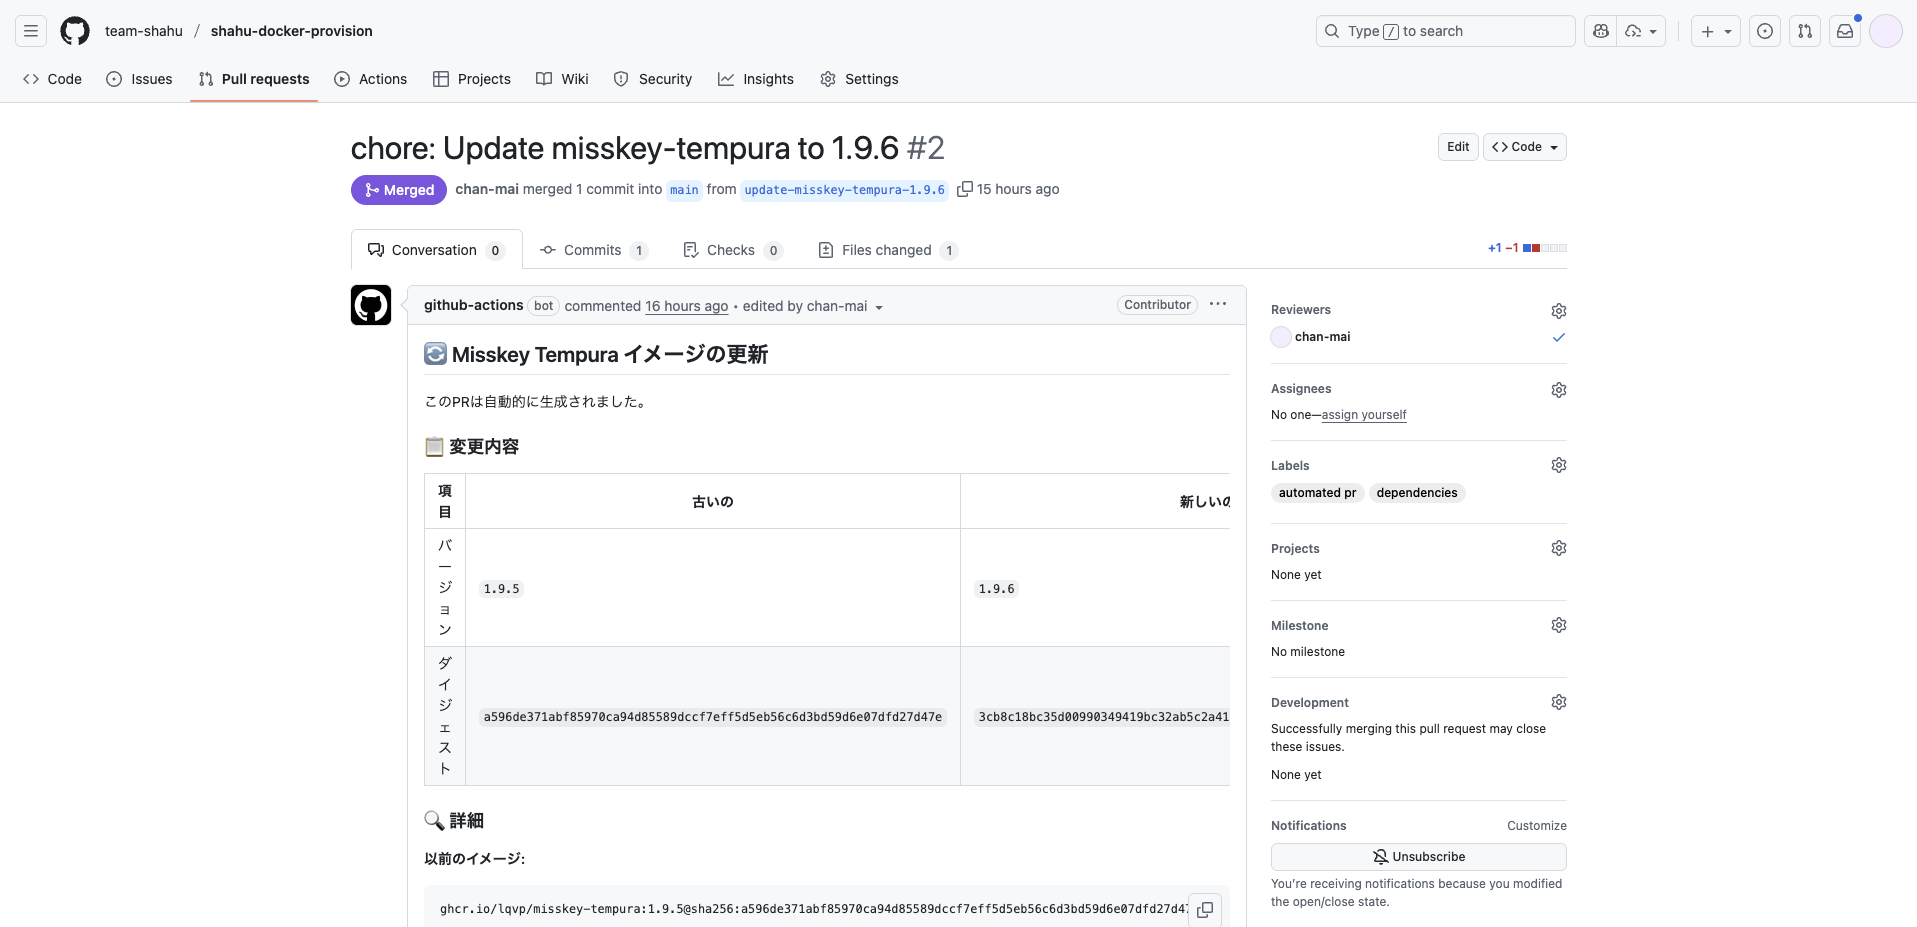Open the notifications inbox icon
Image resolution: width=1917 pixels, height=927 pixels.
click(1845, 31)
